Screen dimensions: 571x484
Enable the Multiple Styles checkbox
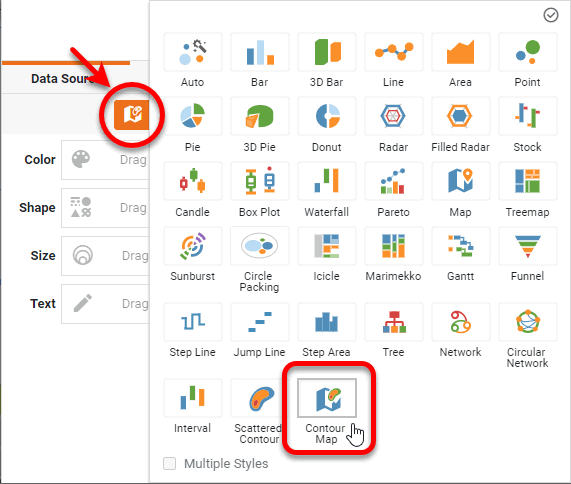[169, 464]
